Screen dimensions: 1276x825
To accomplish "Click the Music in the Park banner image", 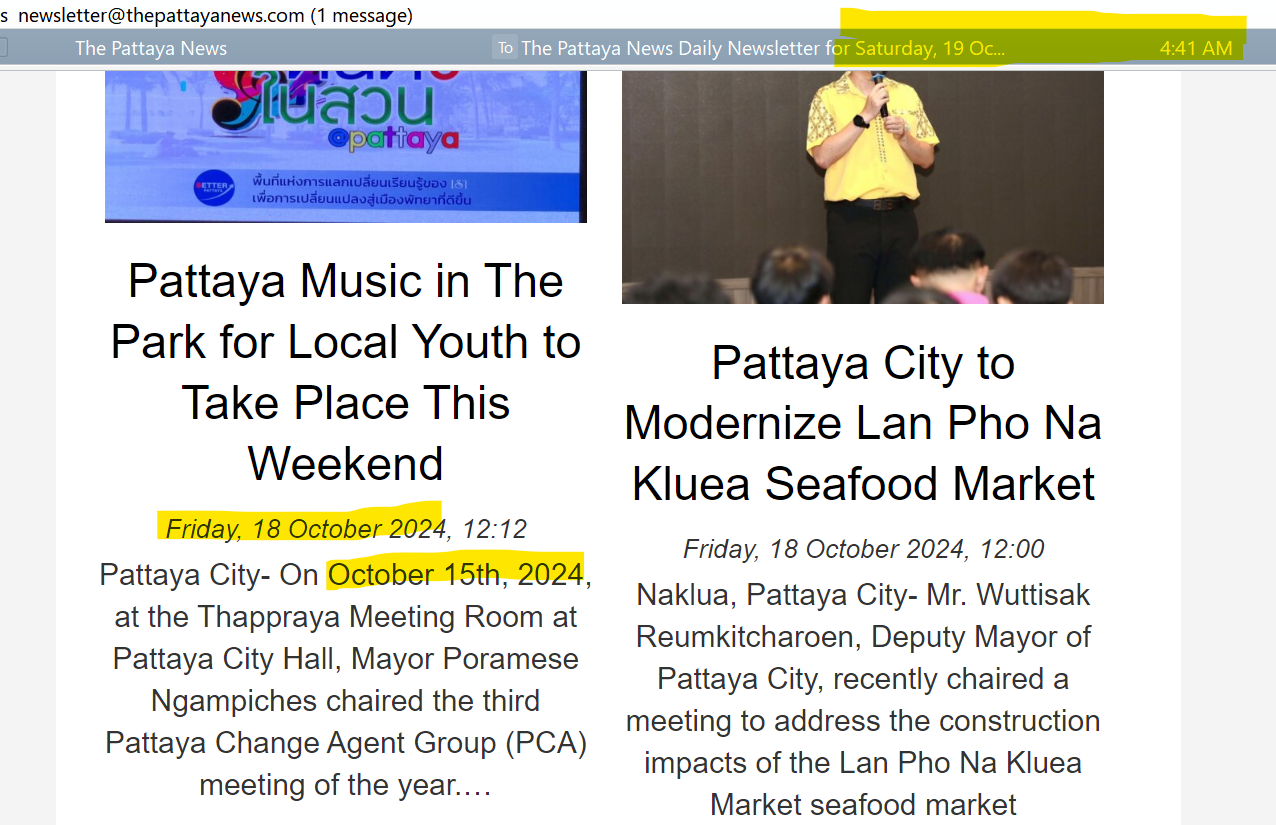I will (346, 146).
